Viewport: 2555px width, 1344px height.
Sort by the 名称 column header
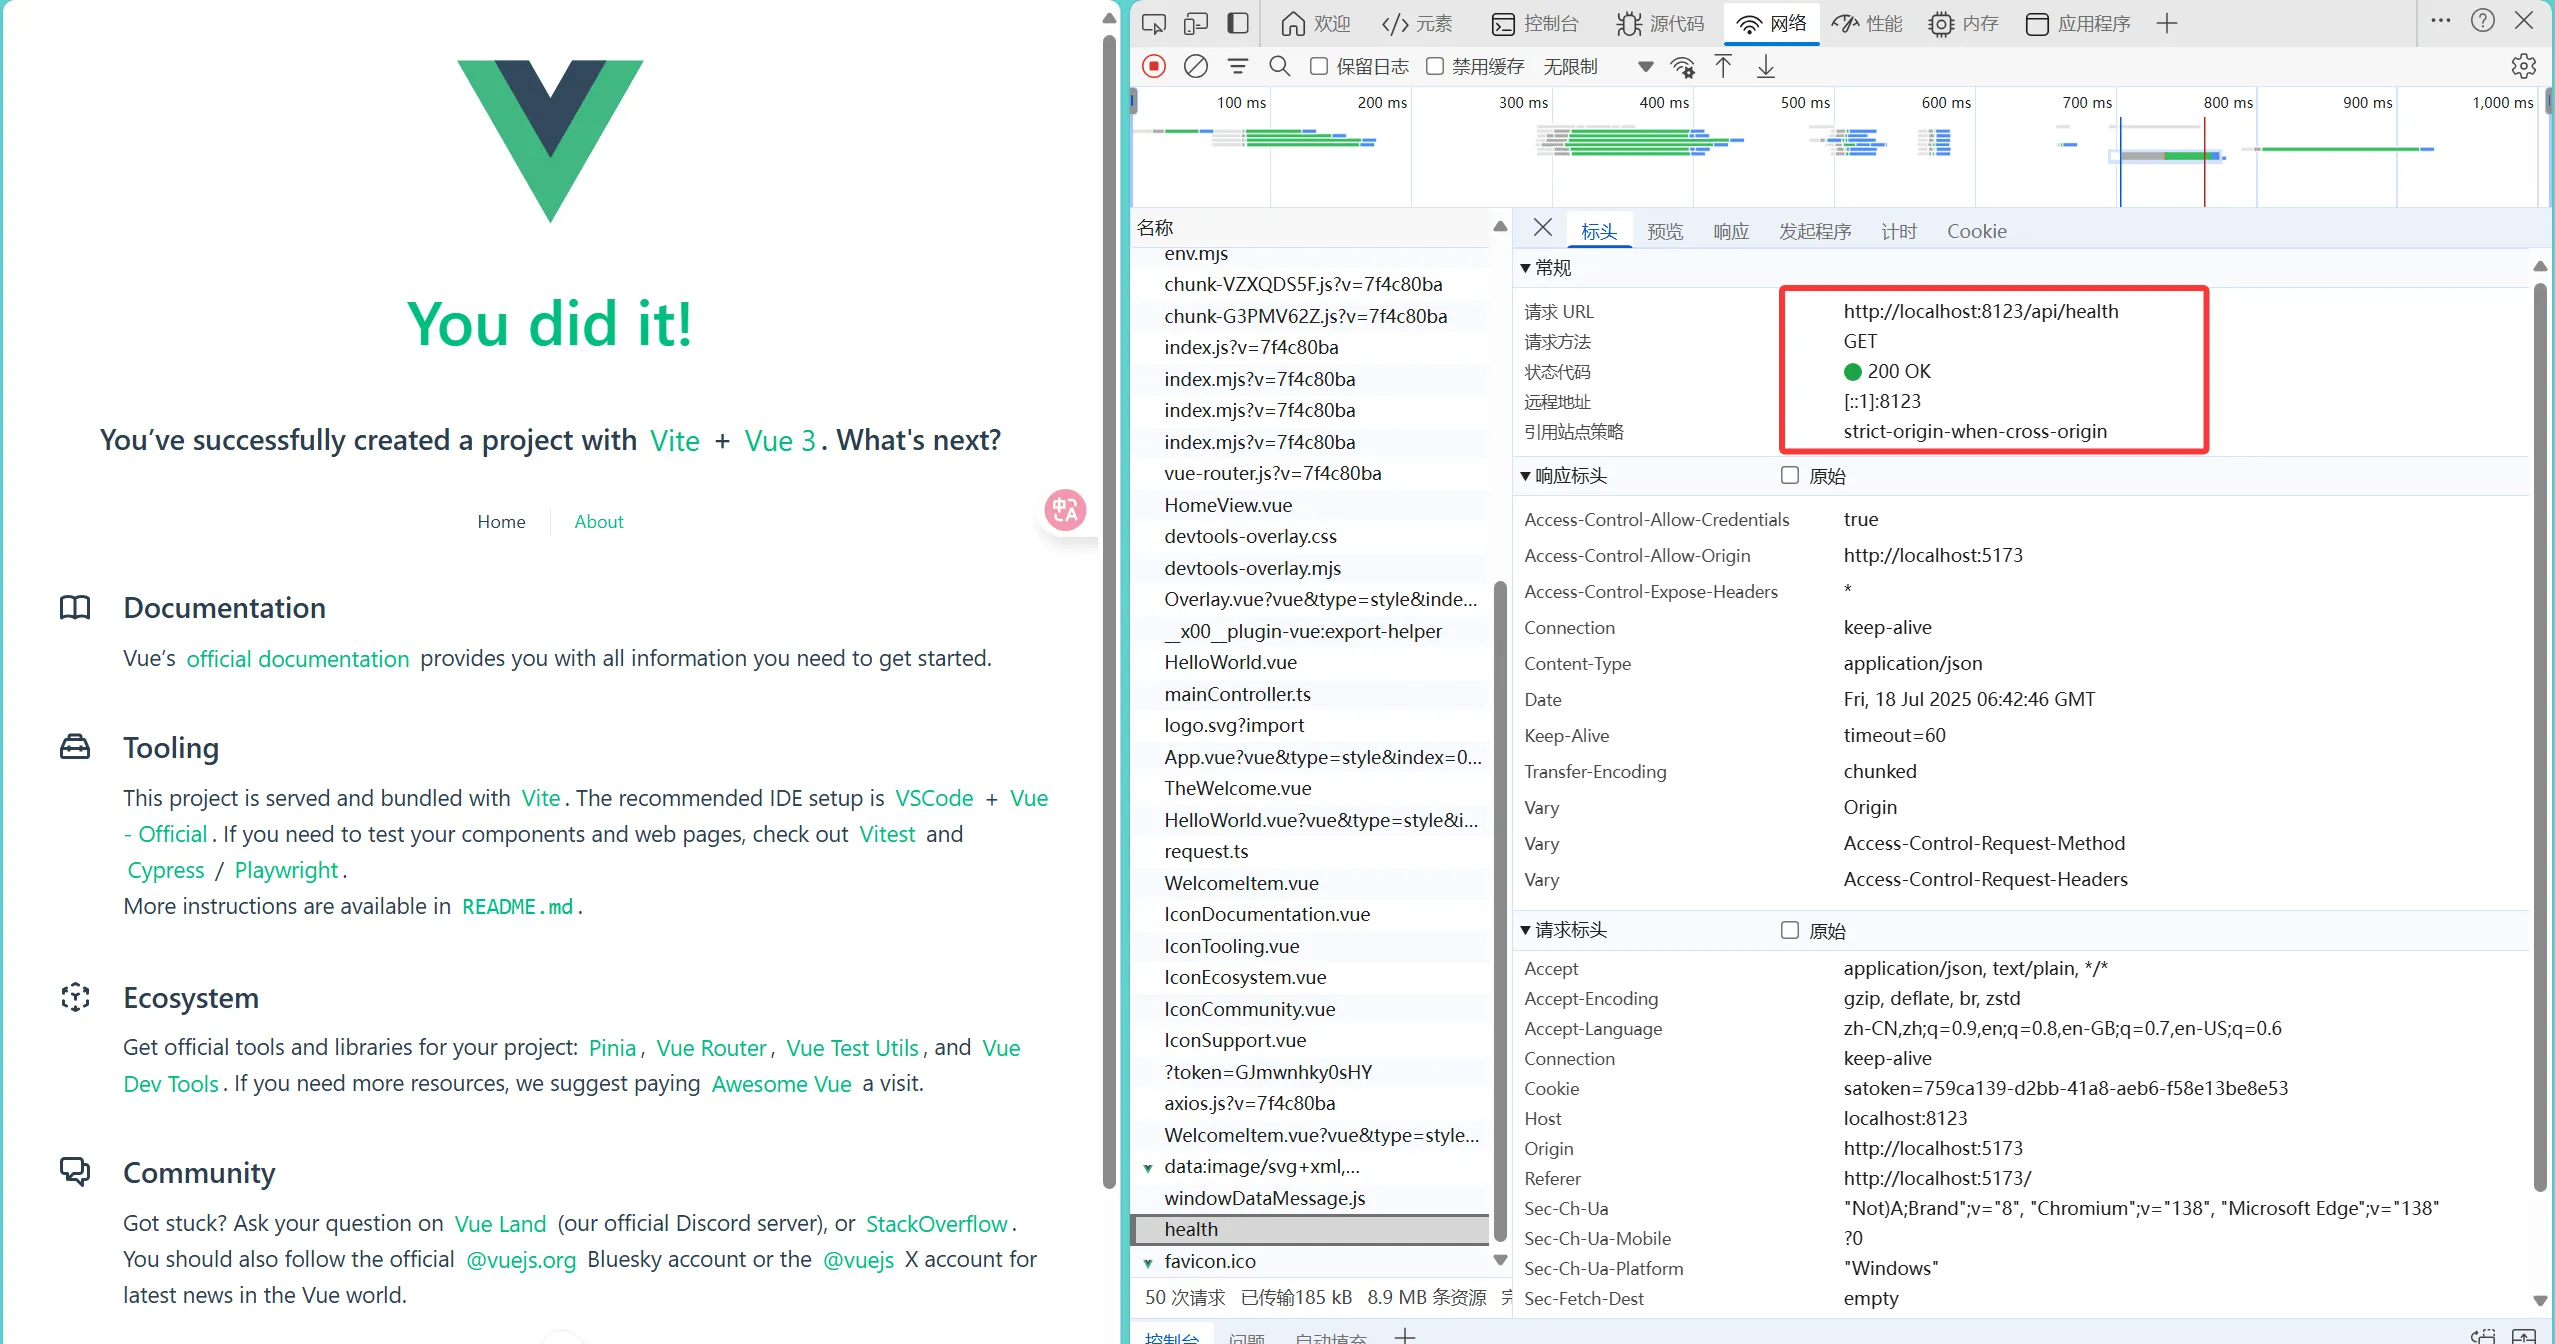1311,228
